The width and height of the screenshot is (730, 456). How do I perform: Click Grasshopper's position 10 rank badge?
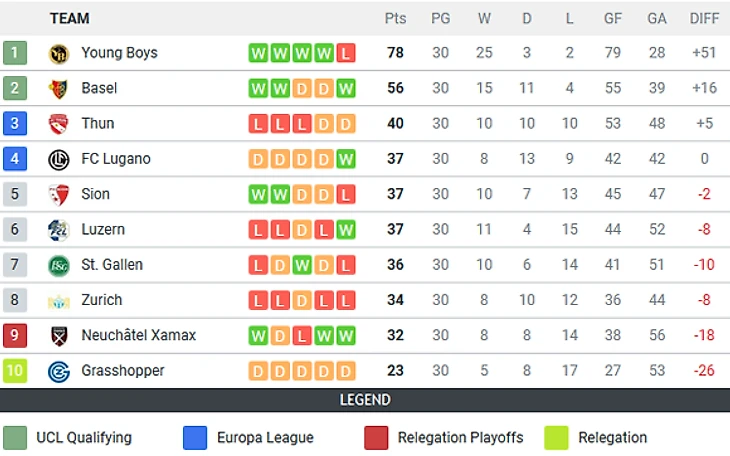[15, 371]
